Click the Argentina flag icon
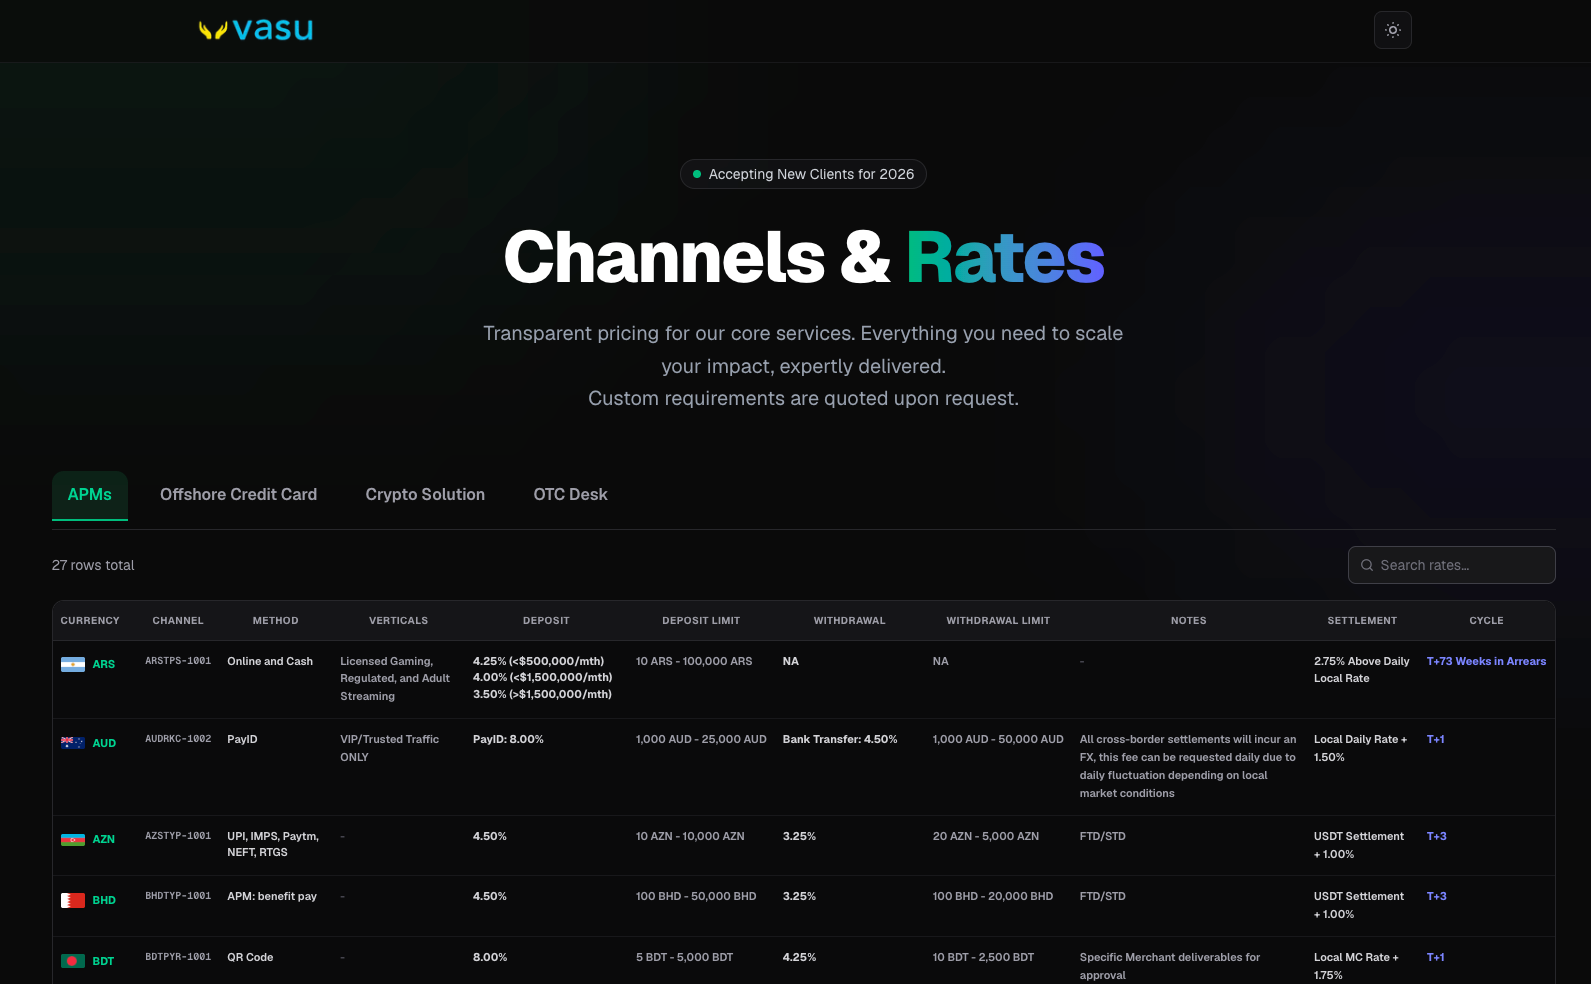 point(73,664)
